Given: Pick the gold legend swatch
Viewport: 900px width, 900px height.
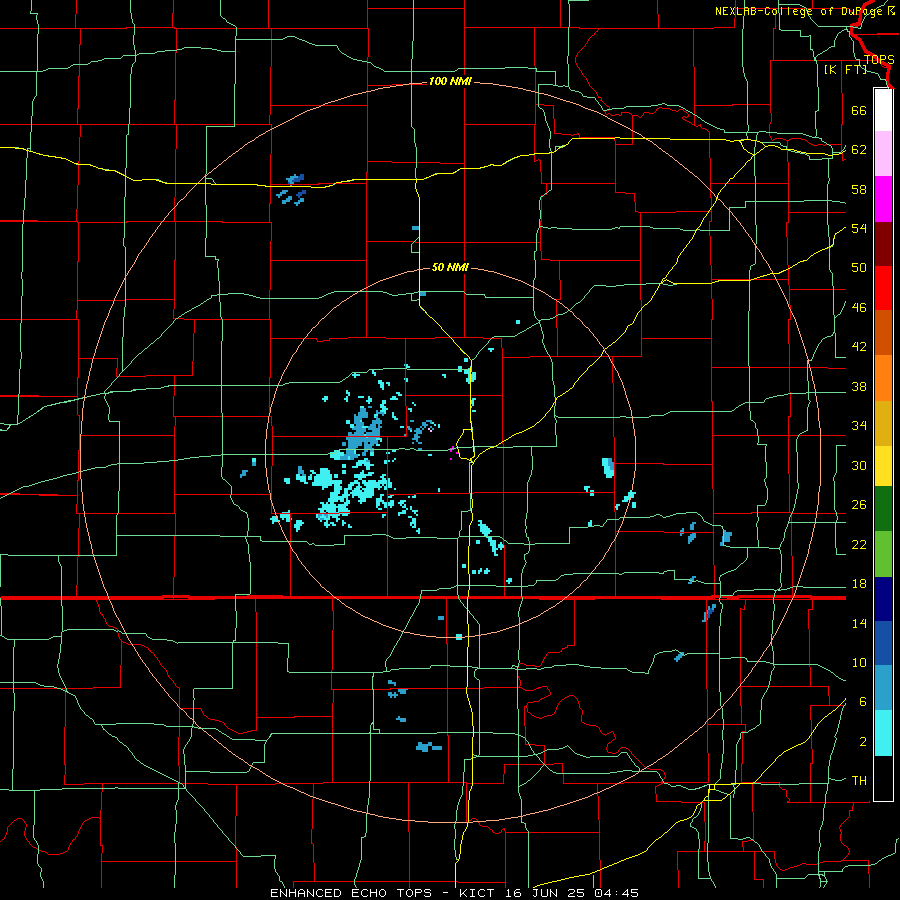Looking at the screenshot, I should coord(883,423).
